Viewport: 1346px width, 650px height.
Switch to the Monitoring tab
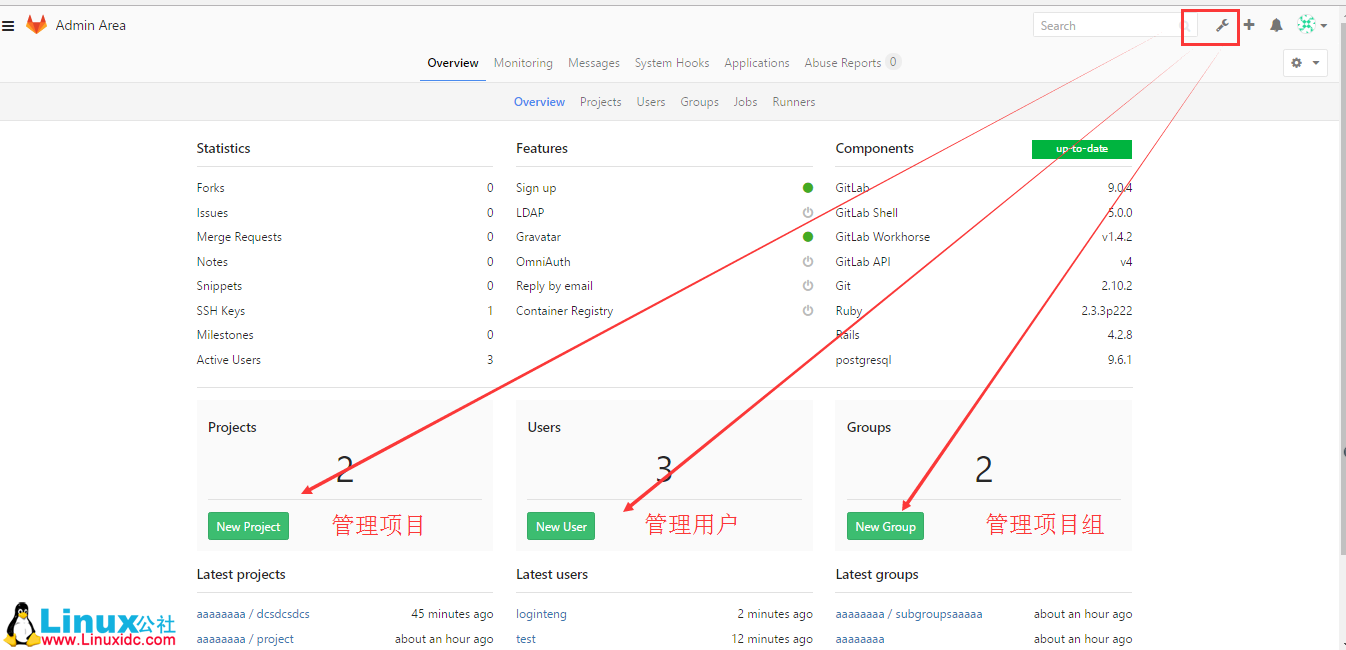pyautogui.click(x=523, y=62)
